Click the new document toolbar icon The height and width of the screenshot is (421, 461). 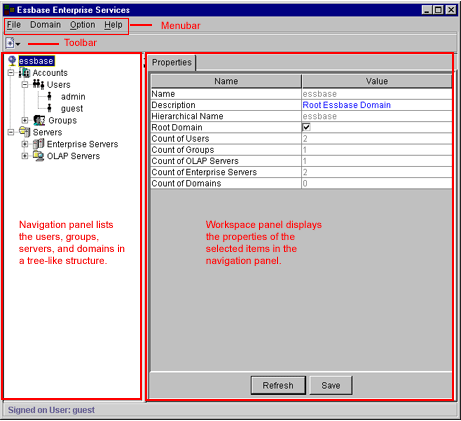(10, 43)
